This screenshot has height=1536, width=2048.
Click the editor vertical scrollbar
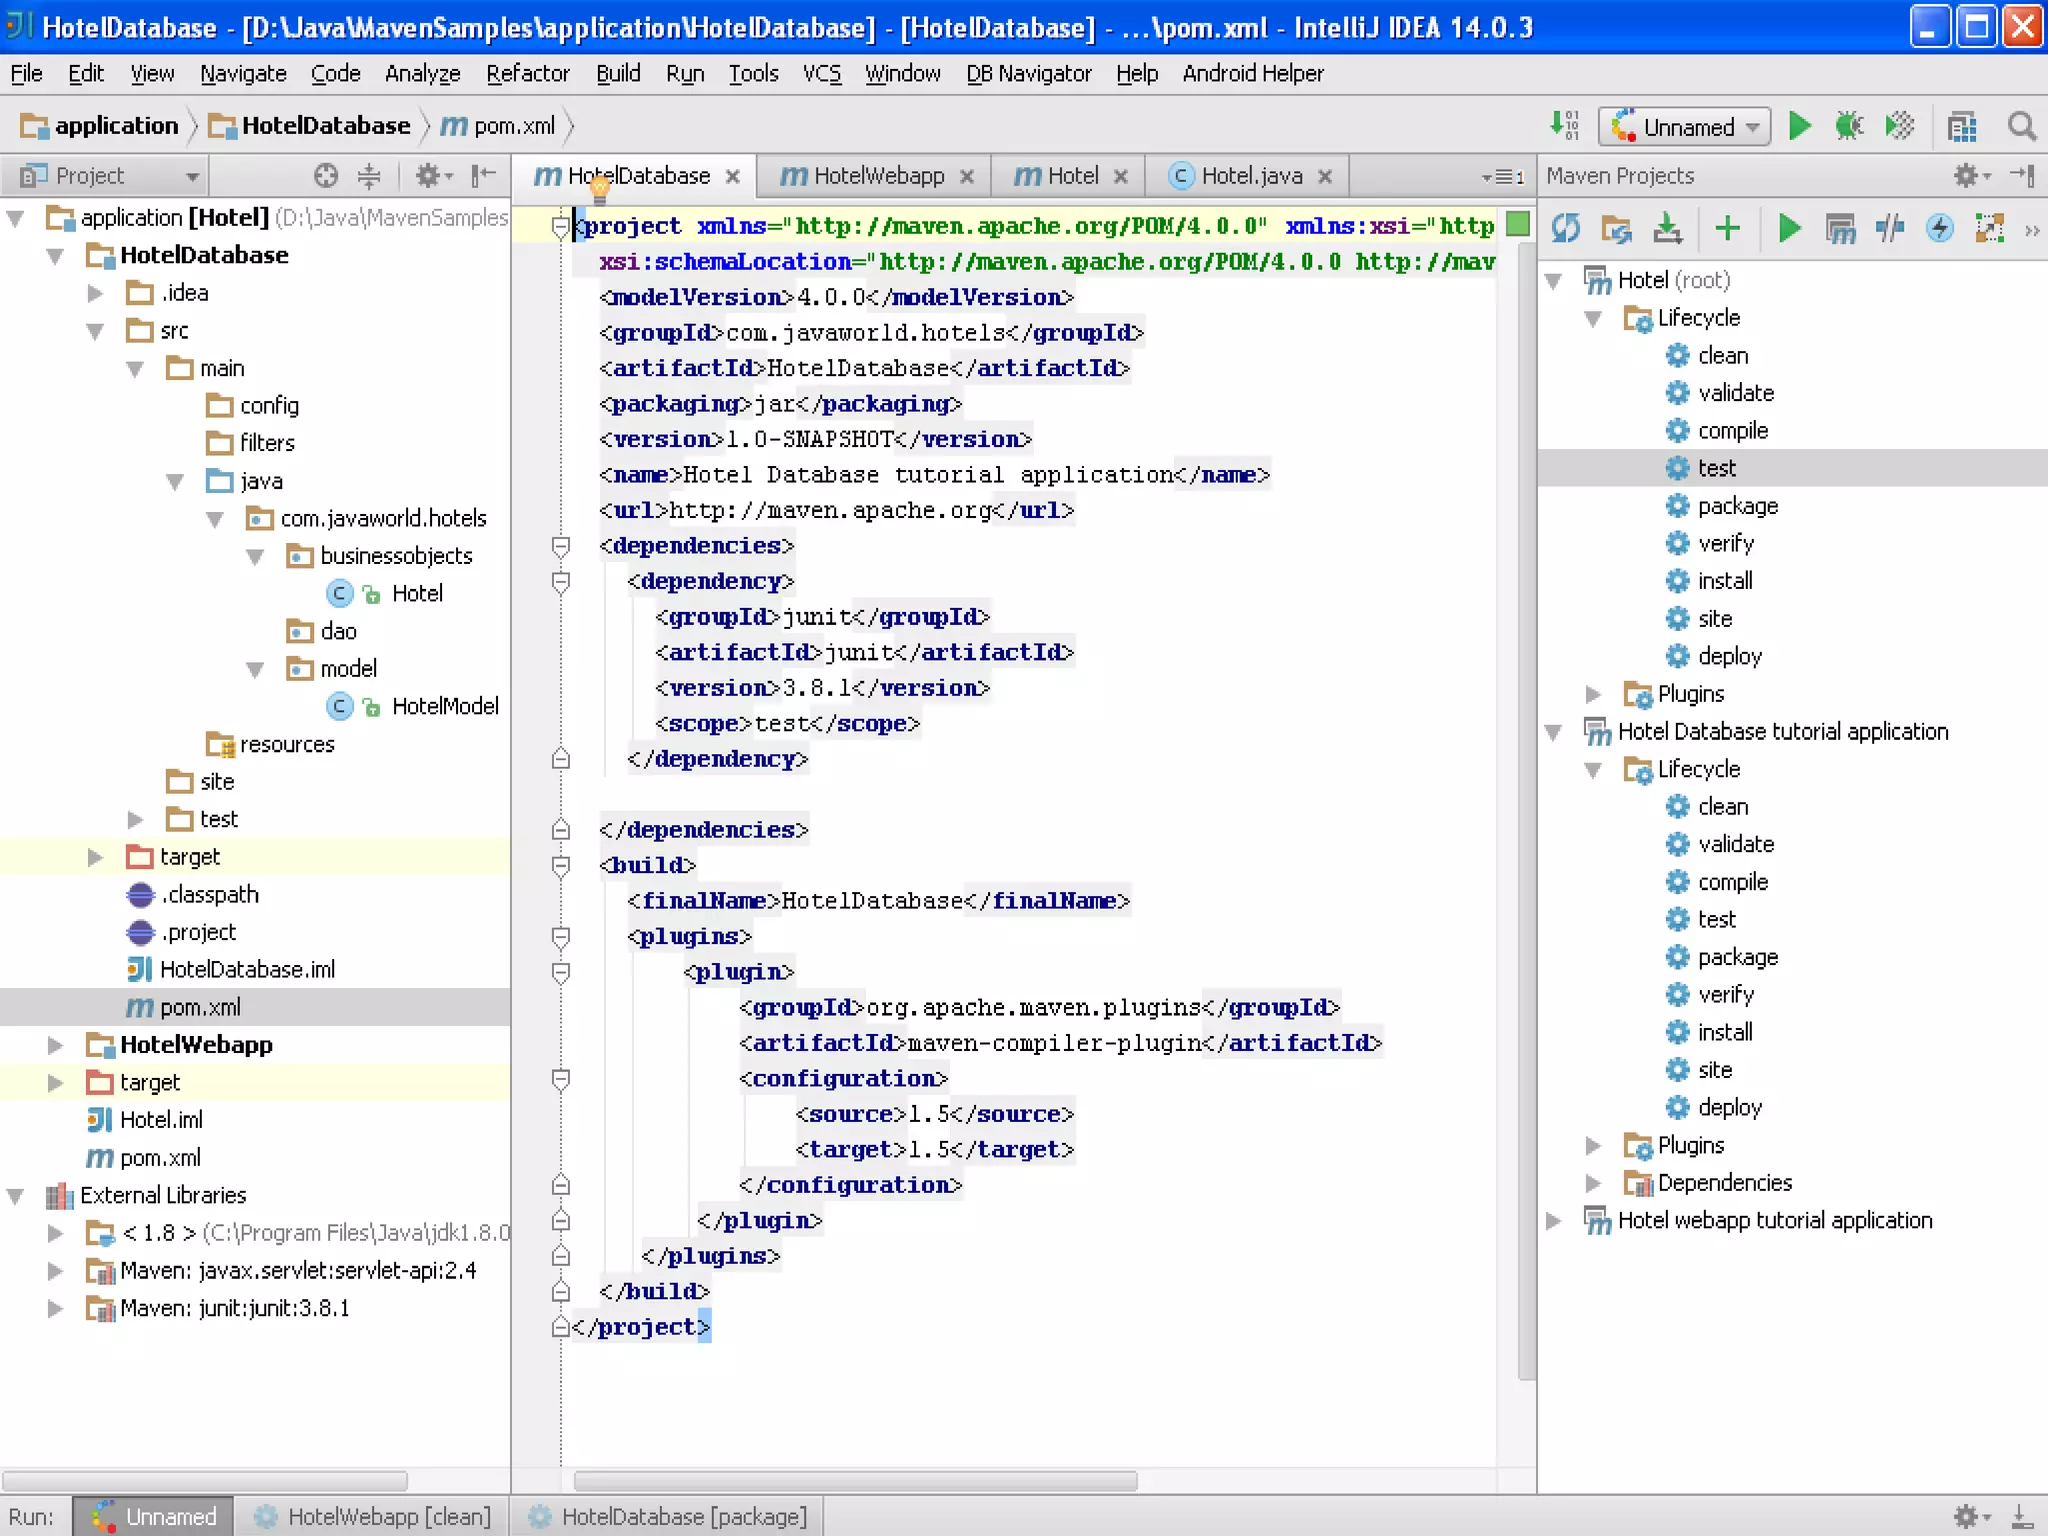(x=1526, y=810)
